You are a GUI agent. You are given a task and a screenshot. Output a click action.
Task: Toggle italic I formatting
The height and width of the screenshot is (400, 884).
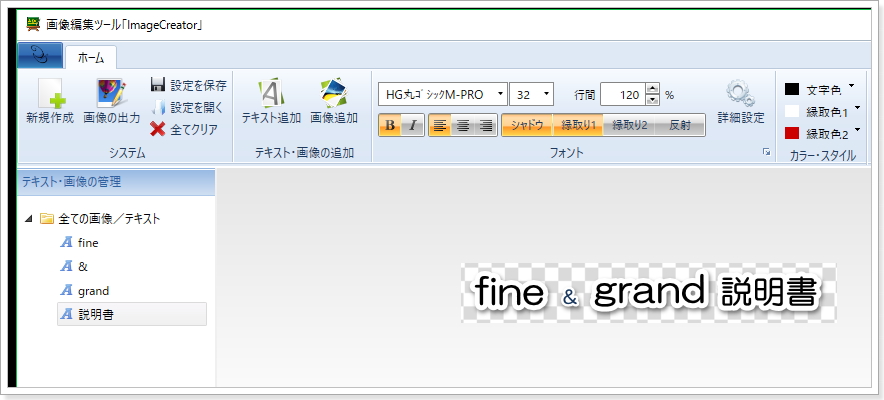click(x=413, y=125)
